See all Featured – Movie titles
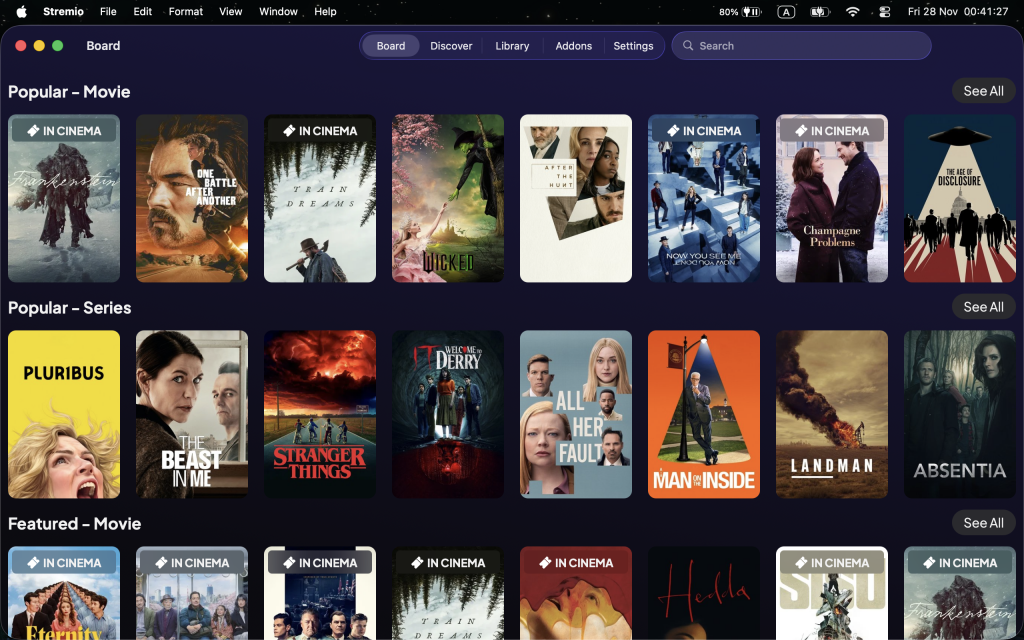The height and width of the screenshot is (640, 1024). point(983,523)
